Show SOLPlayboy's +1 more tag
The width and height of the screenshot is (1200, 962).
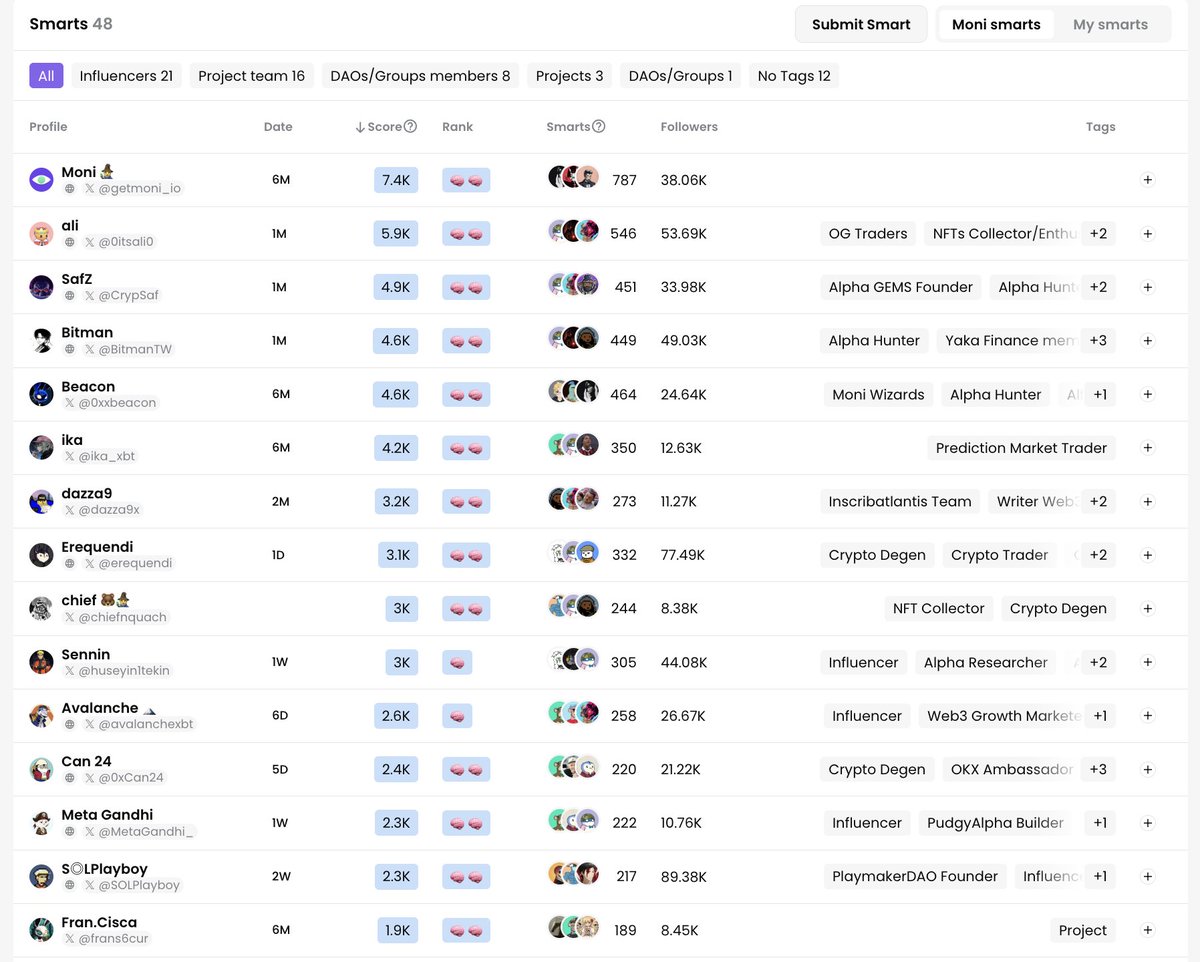(1100, 877)
